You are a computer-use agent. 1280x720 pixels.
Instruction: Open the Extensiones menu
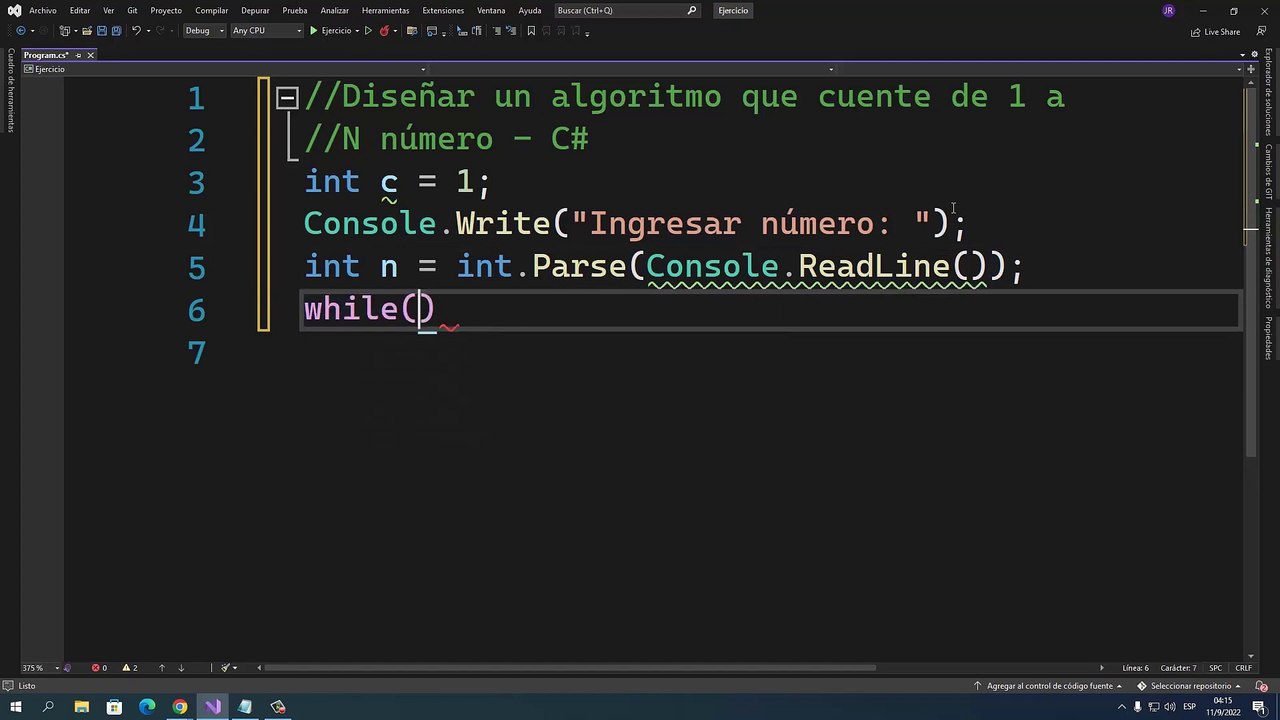443,10
